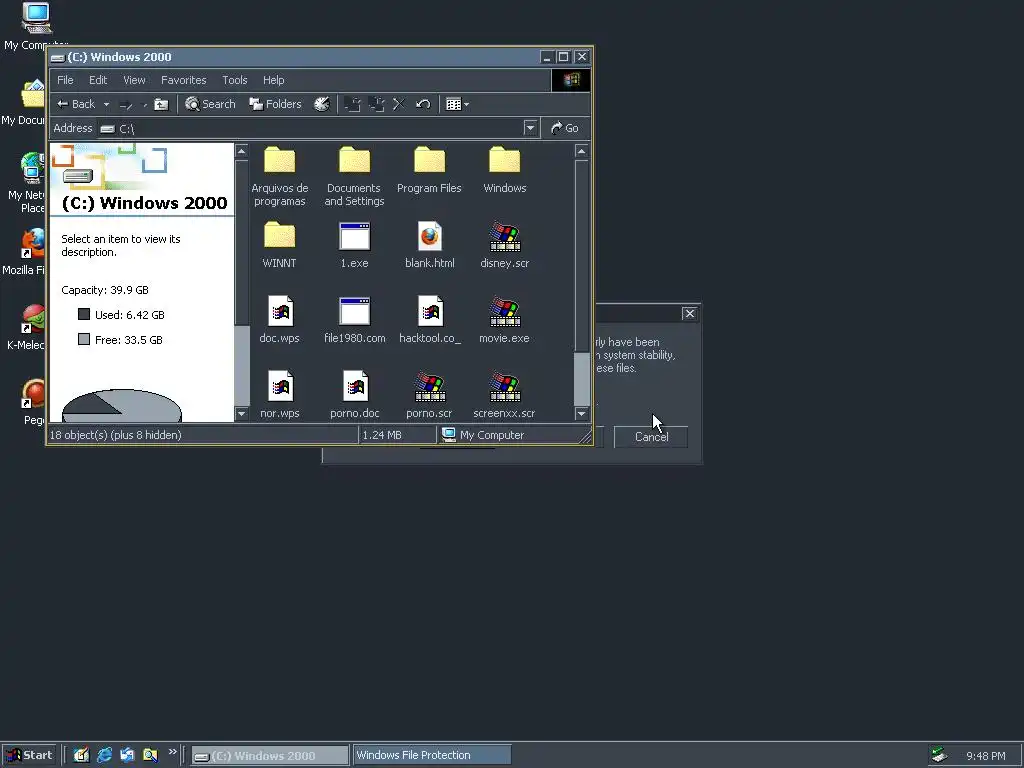Toggle the Folders pane

tap(276, 104)
